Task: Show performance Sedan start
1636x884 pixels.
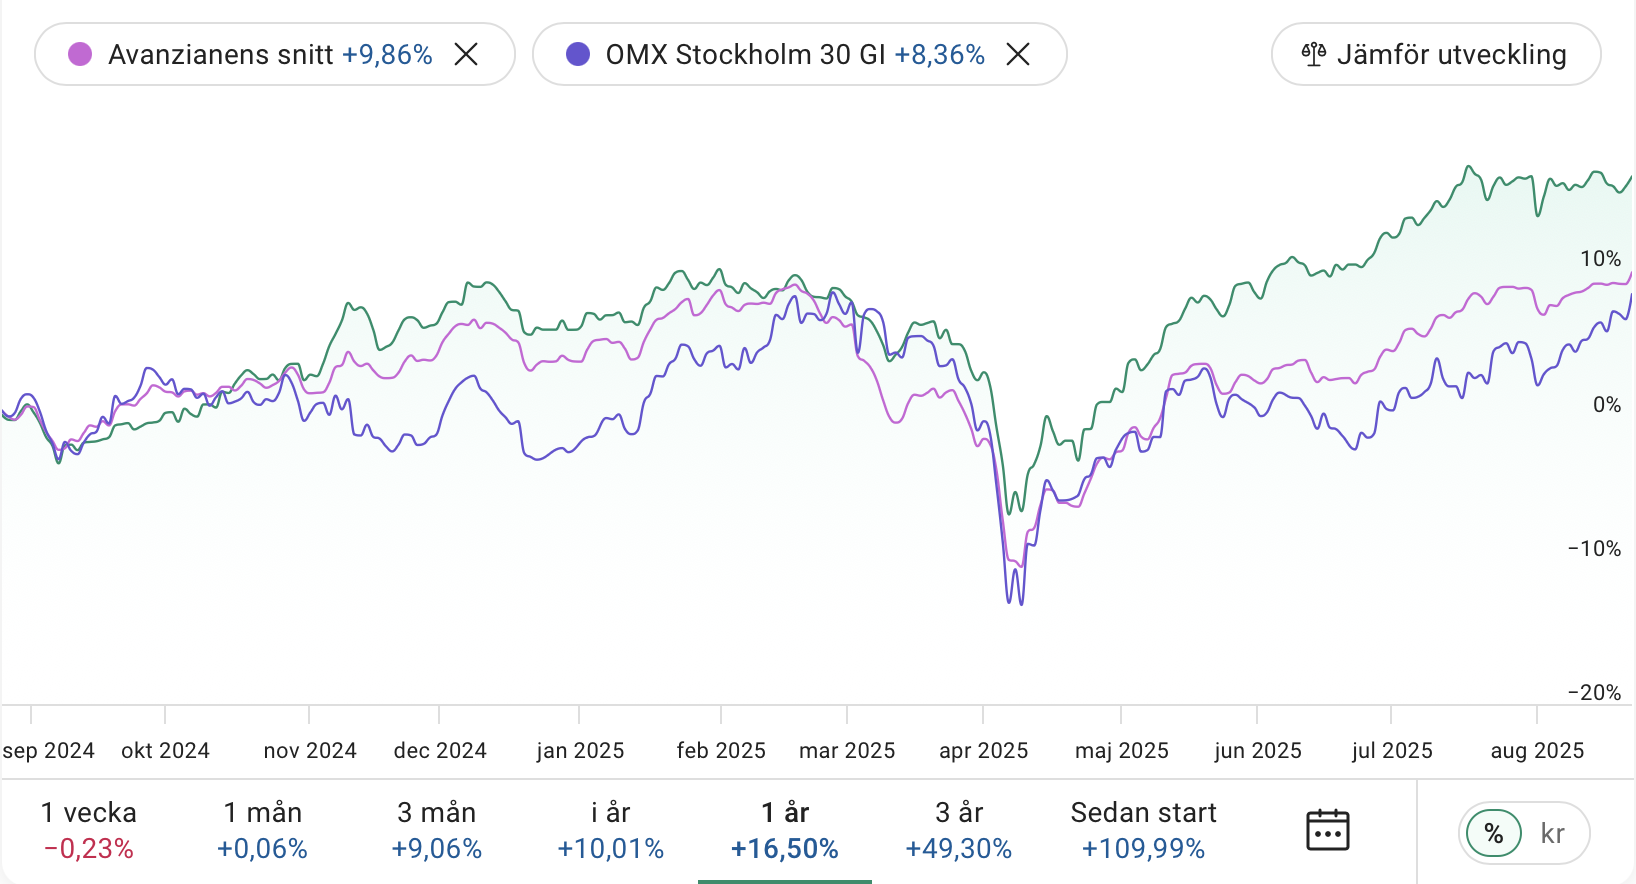Action: click(1143, 831)
